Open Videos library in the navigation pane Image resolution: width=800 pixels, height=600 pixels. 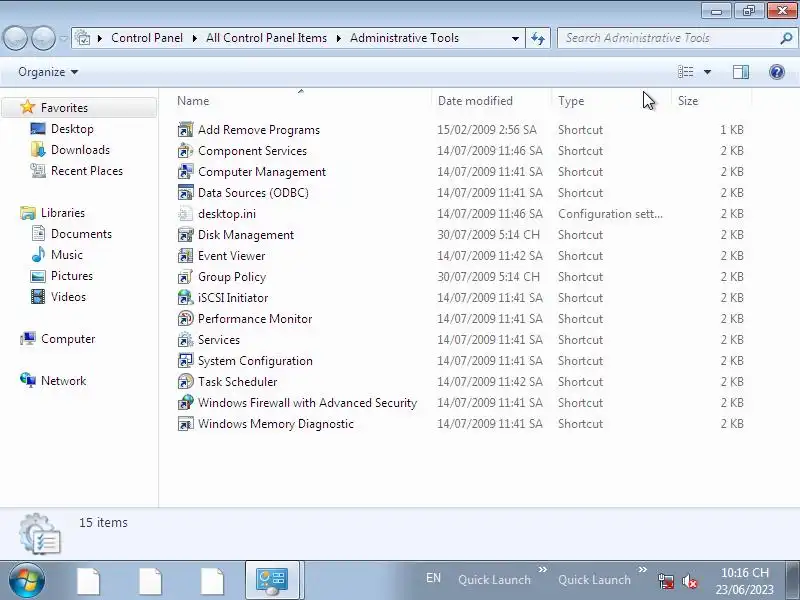(x=68, y=296)
